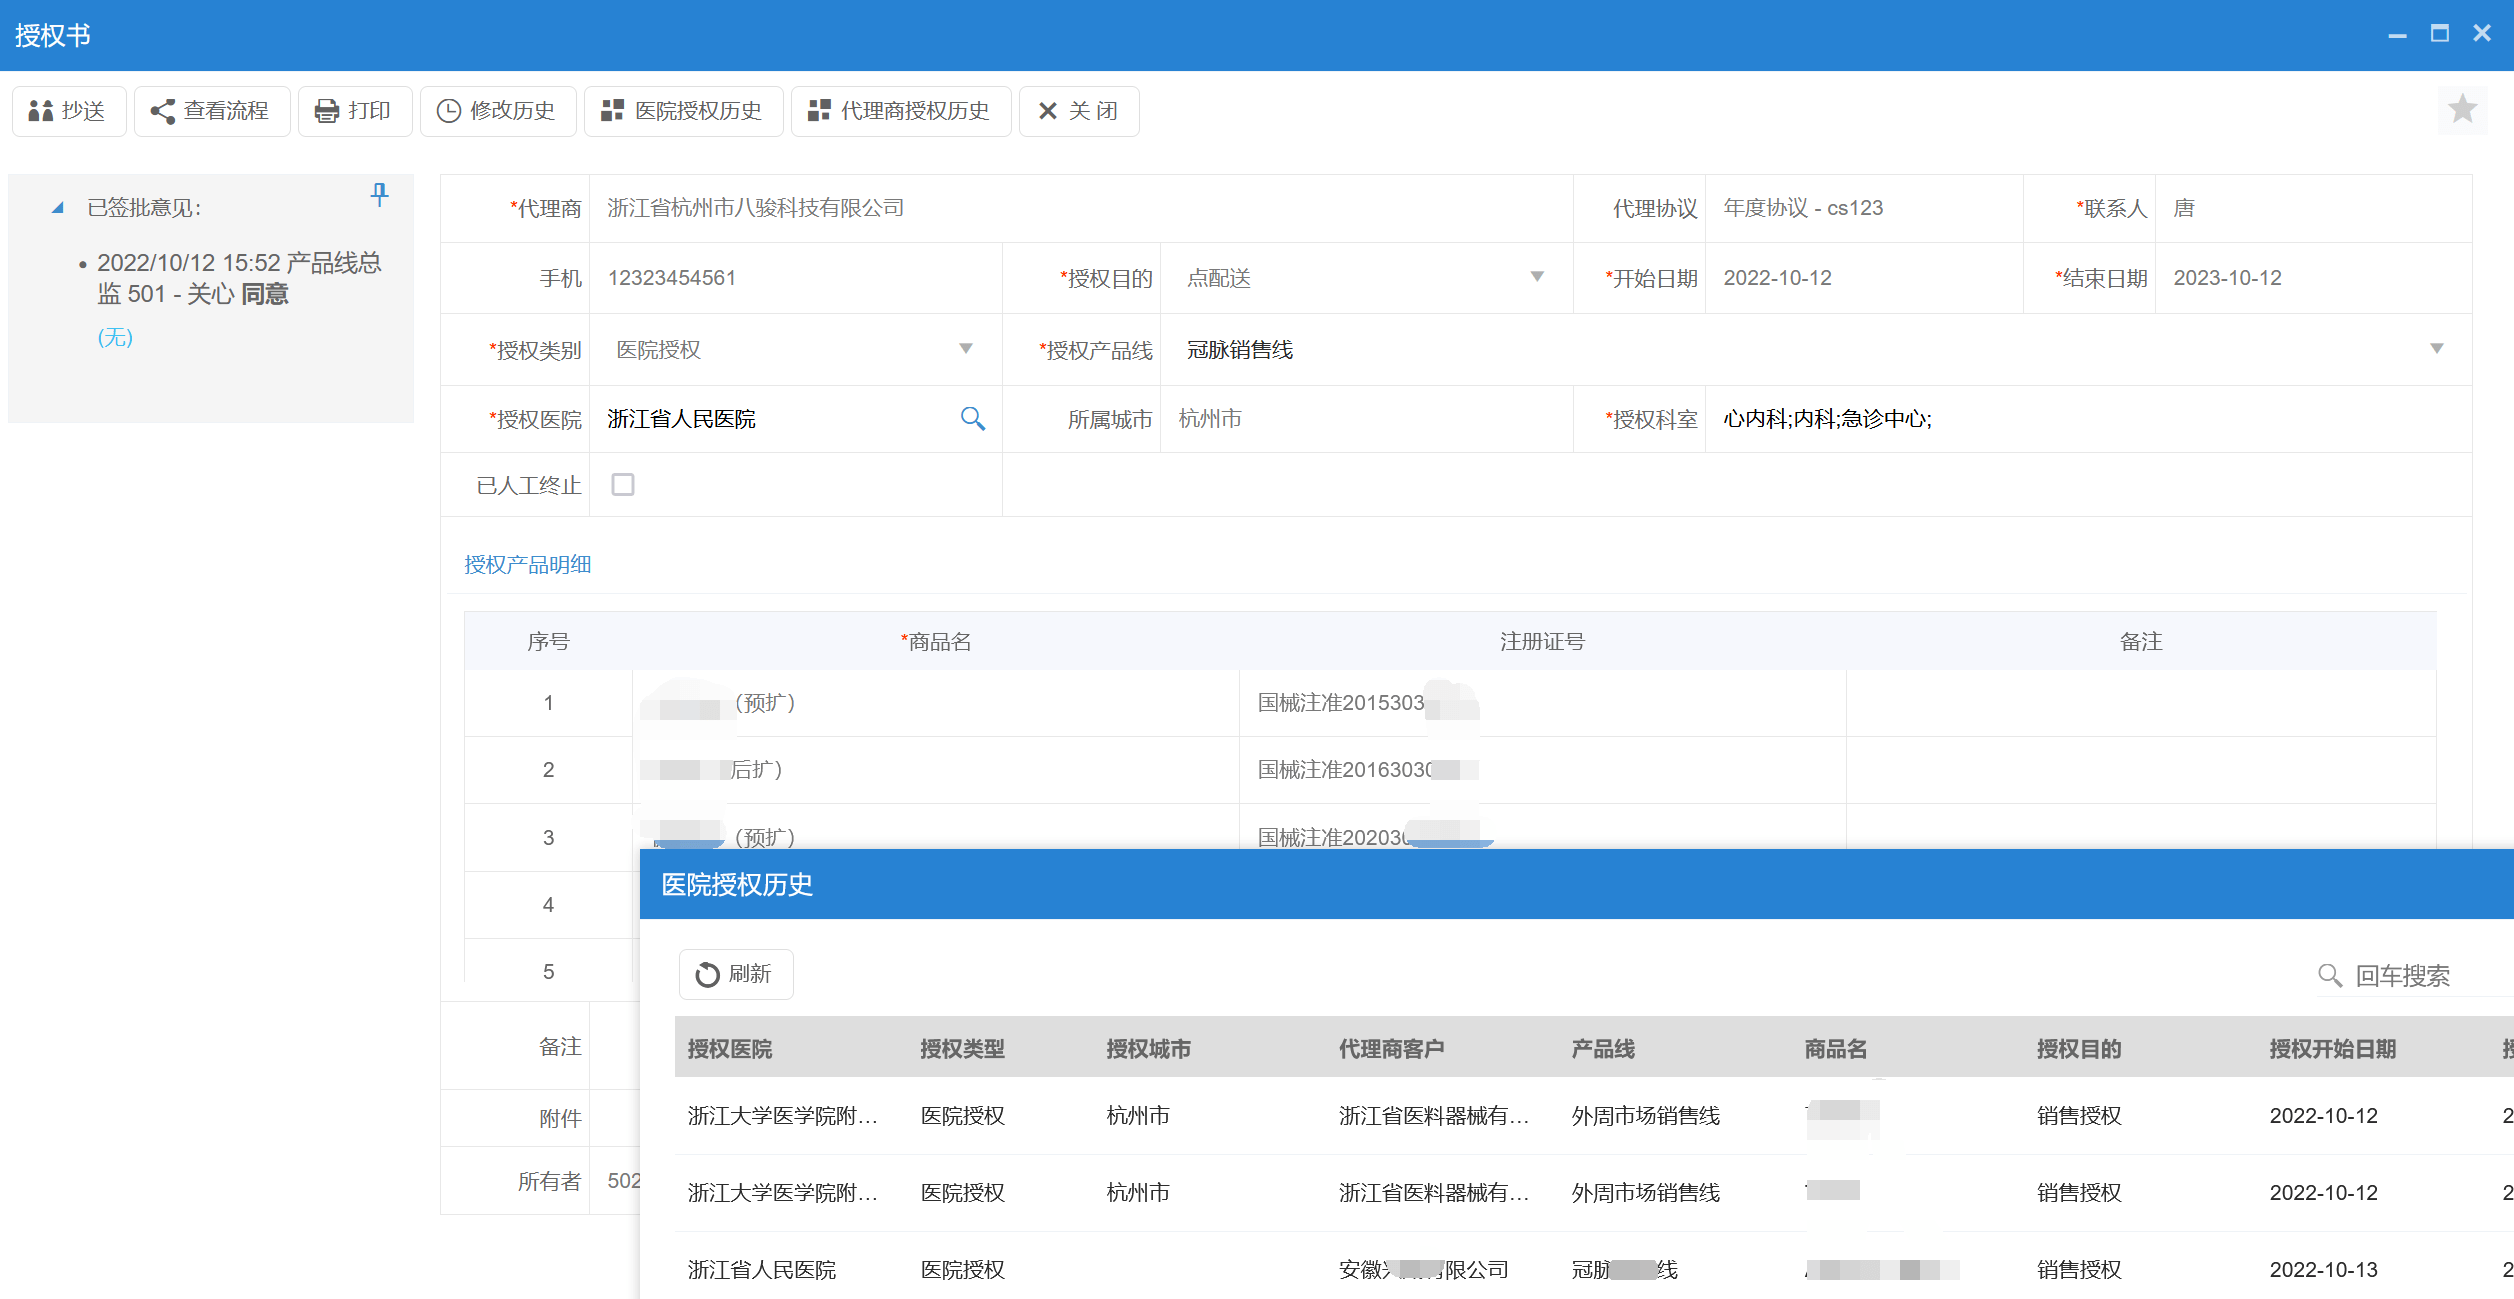Select the 查看流程 share icon
The image size is (2514, 1299).
pos(164,111)
